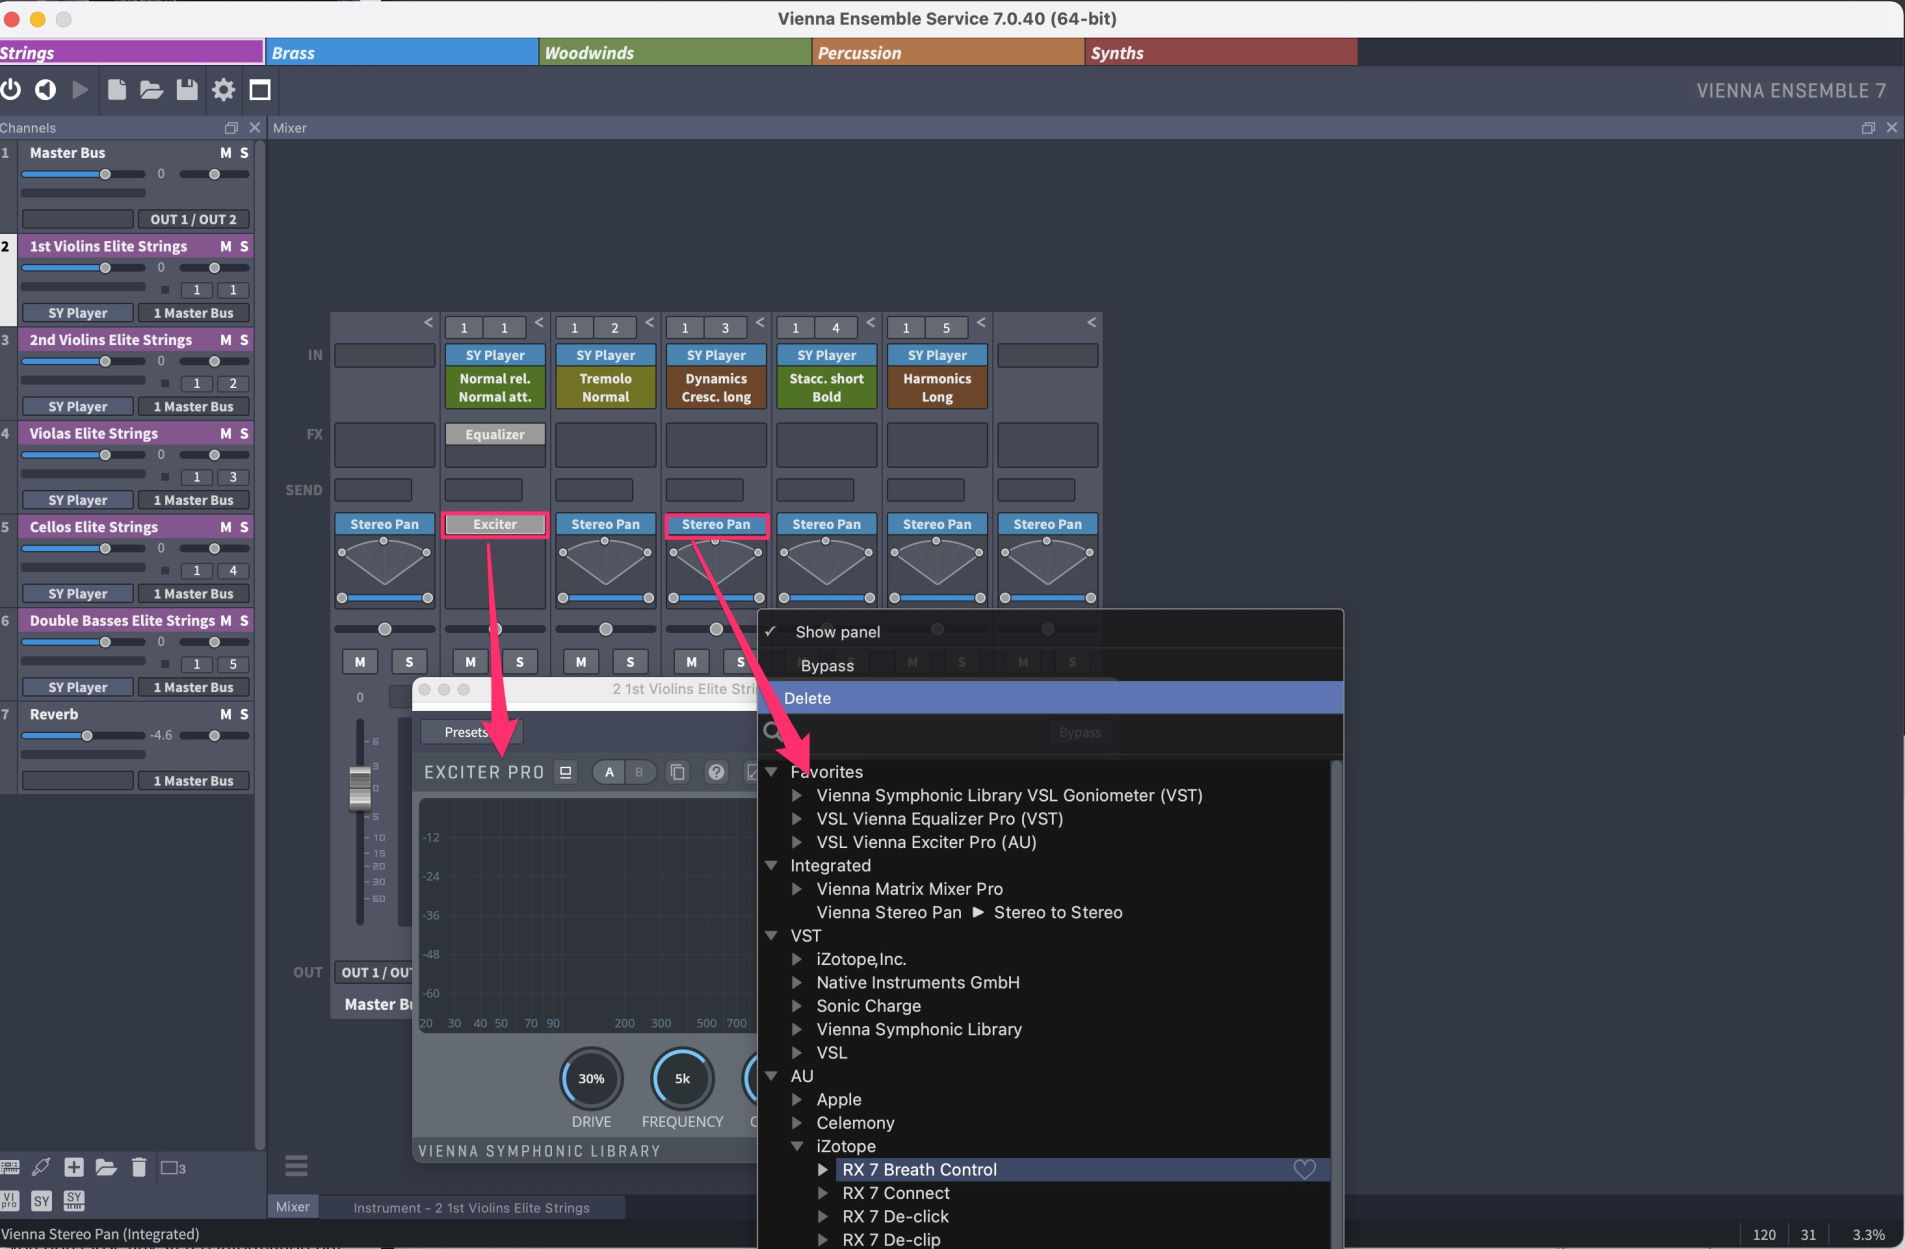Collapse the AU group in the plugin menu
The height and width of the screenshot is (1249, 1905).
771,1076
